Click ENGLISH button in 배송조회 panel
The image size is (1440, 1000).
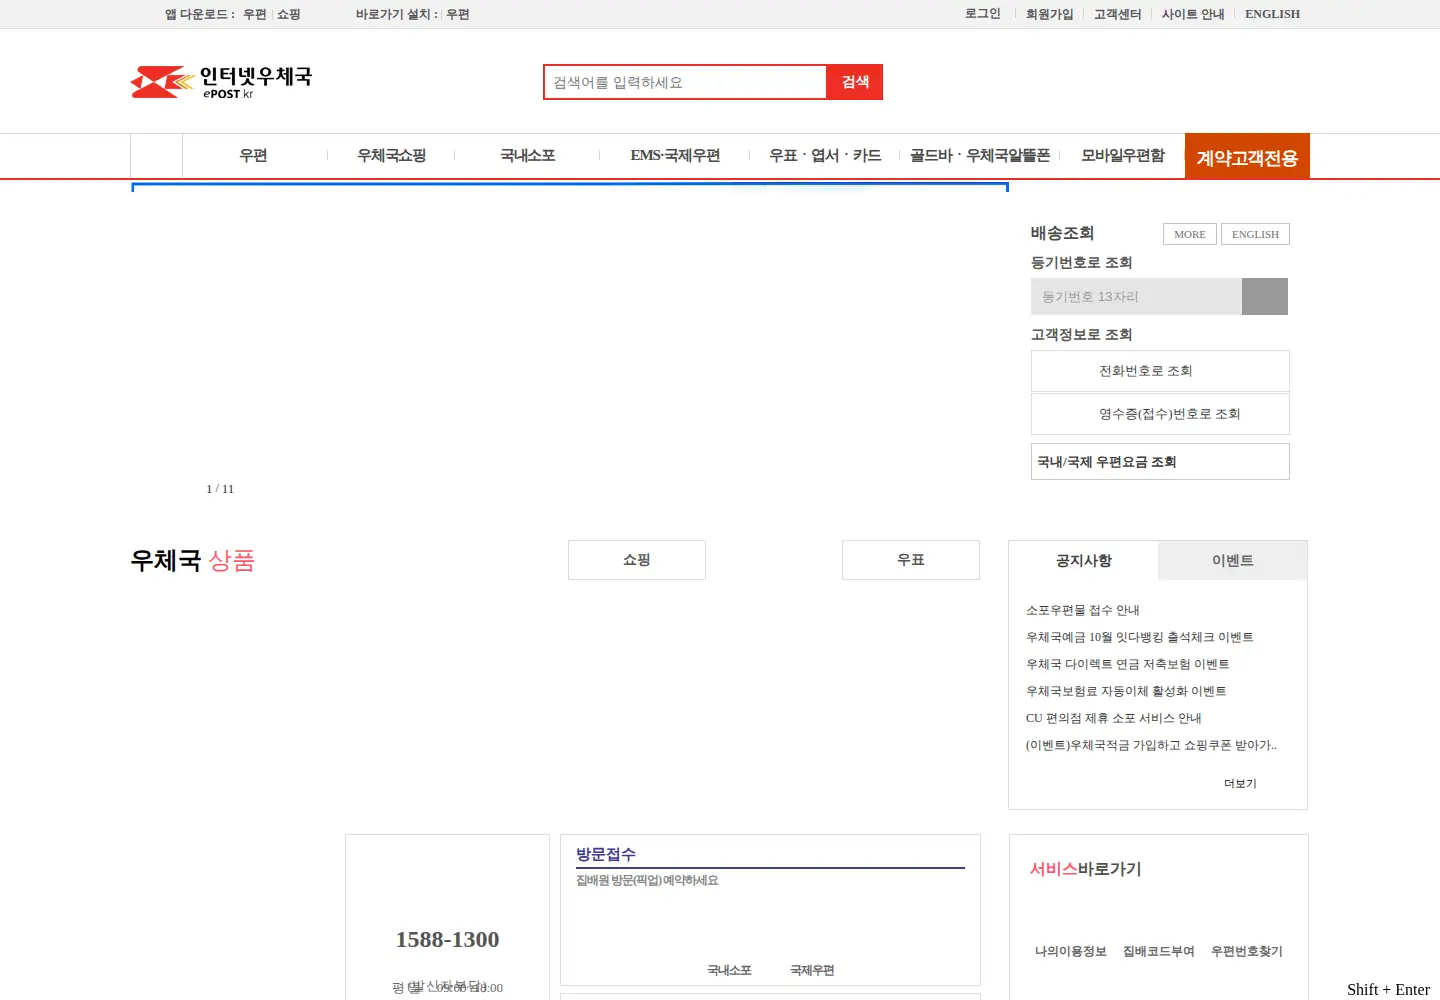click(x=1255, y=234)
